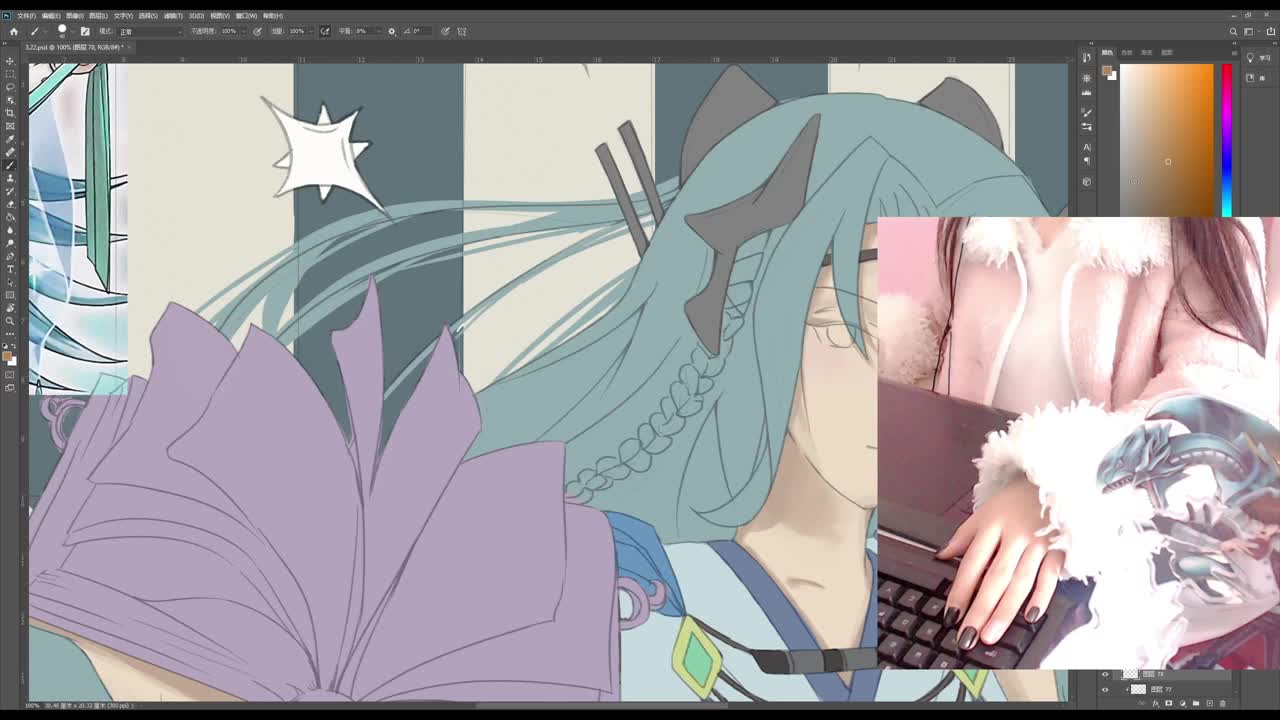Open the Edit Toolbar three-dots menu
The height and width of the screenshot is (720, 1280).
10,334
